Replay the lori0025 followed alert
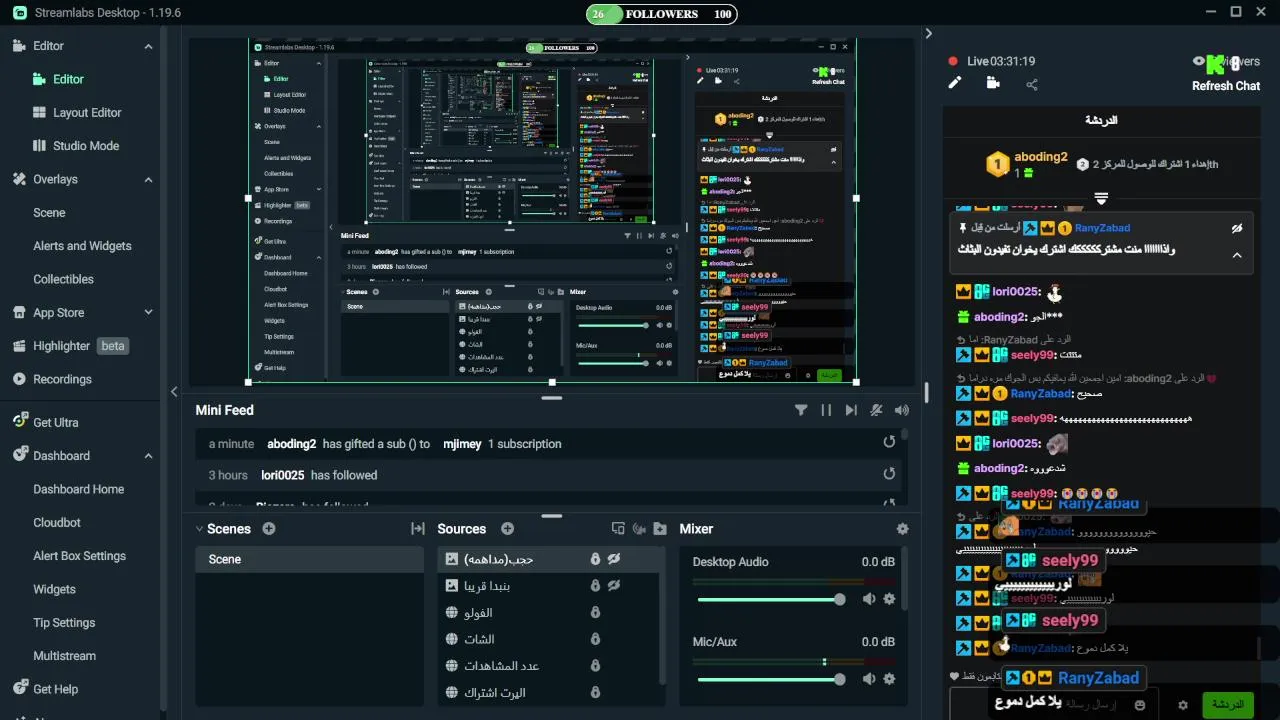This screenshot has width=1280, height=720. click(x=889, y=474)
